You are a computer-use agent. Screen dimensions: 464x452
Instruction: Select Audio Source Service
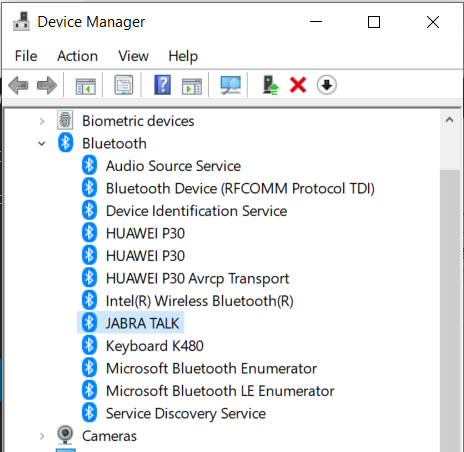click(173, 166)
